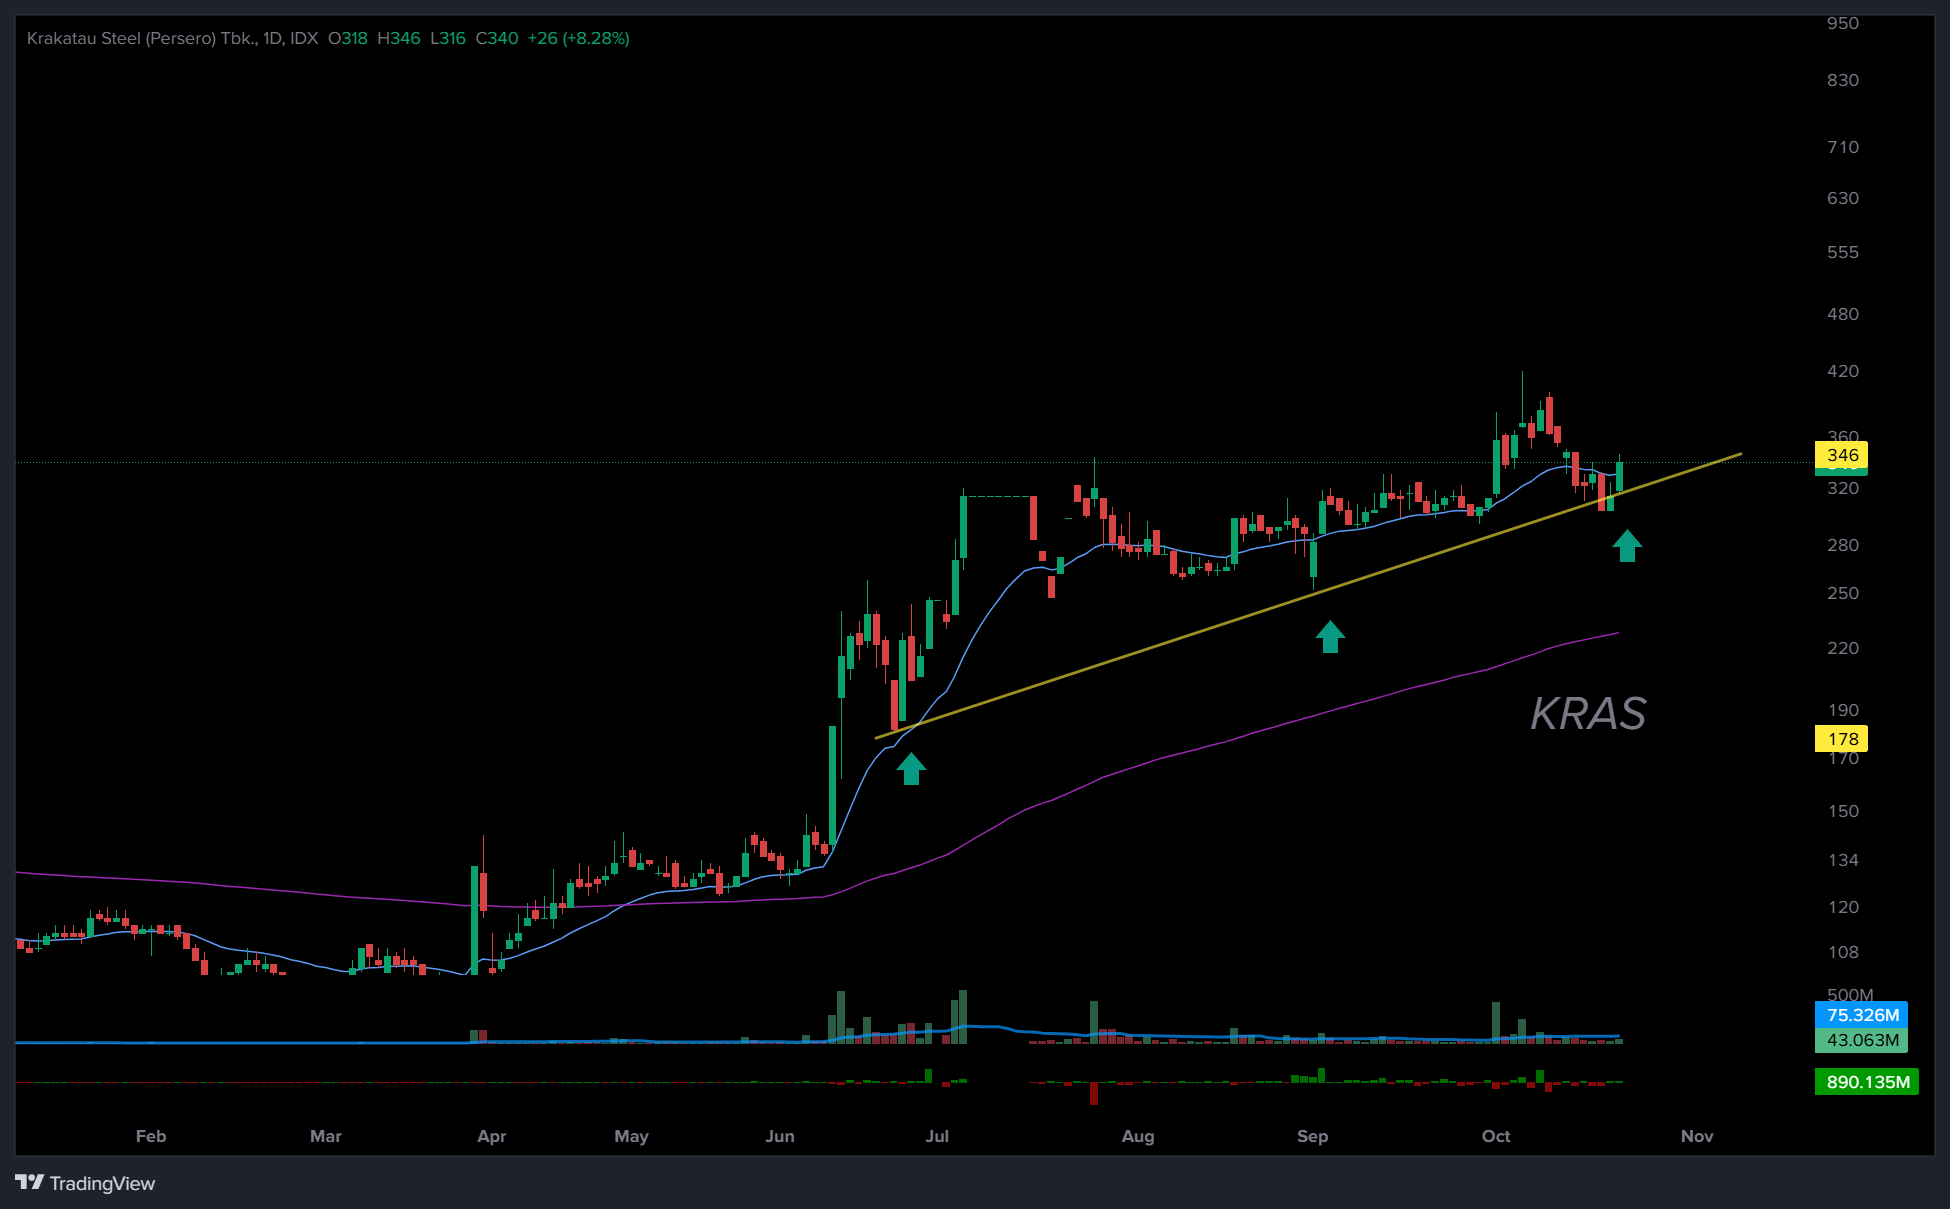This screenshot has width=1950, height=1209.
Task: Click the green 890.135M indicator label
Action: pos(1867,1082)
